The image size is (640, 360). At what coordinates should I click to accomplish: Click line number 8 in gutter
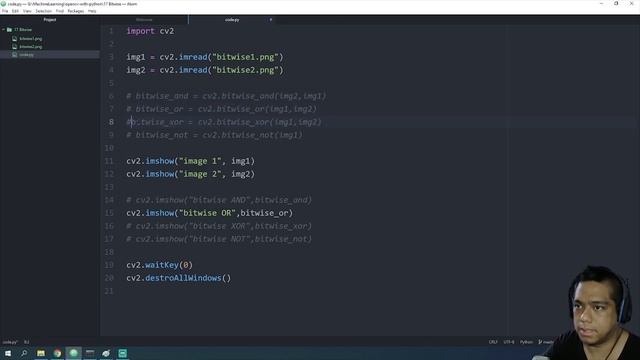point(111,122)
